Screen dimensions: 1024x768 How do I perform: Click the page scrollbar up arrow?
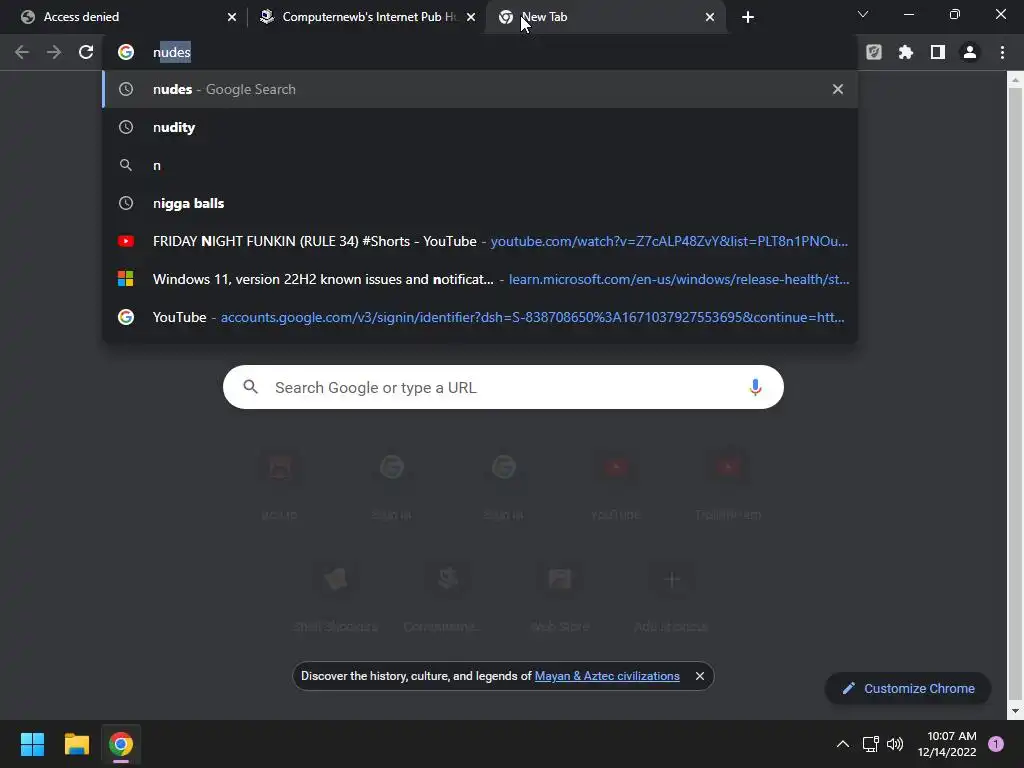click(1015, 80)
